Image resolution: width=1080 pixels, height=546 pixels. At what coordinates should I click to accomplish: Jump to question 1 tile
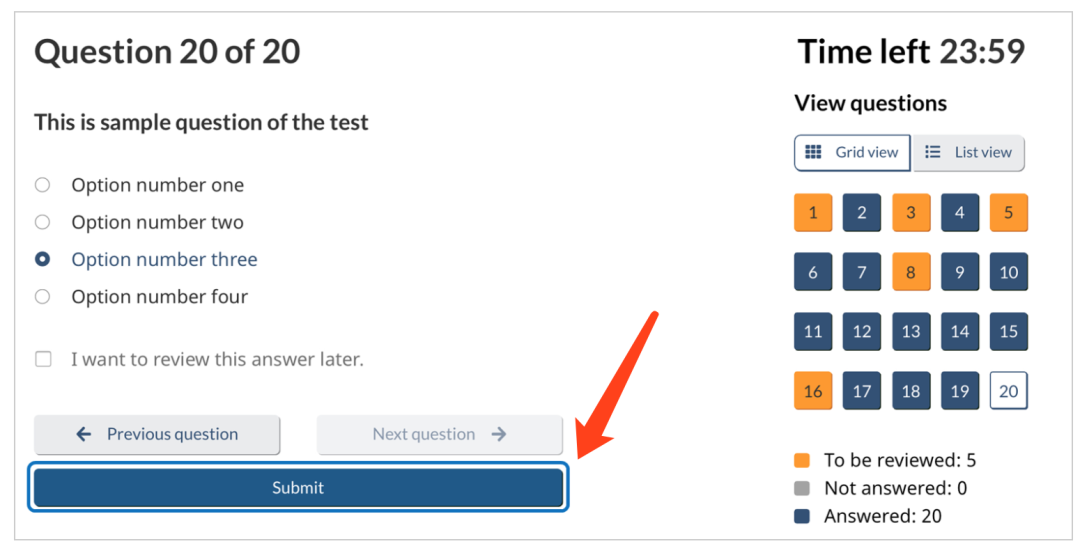(813, 213)
